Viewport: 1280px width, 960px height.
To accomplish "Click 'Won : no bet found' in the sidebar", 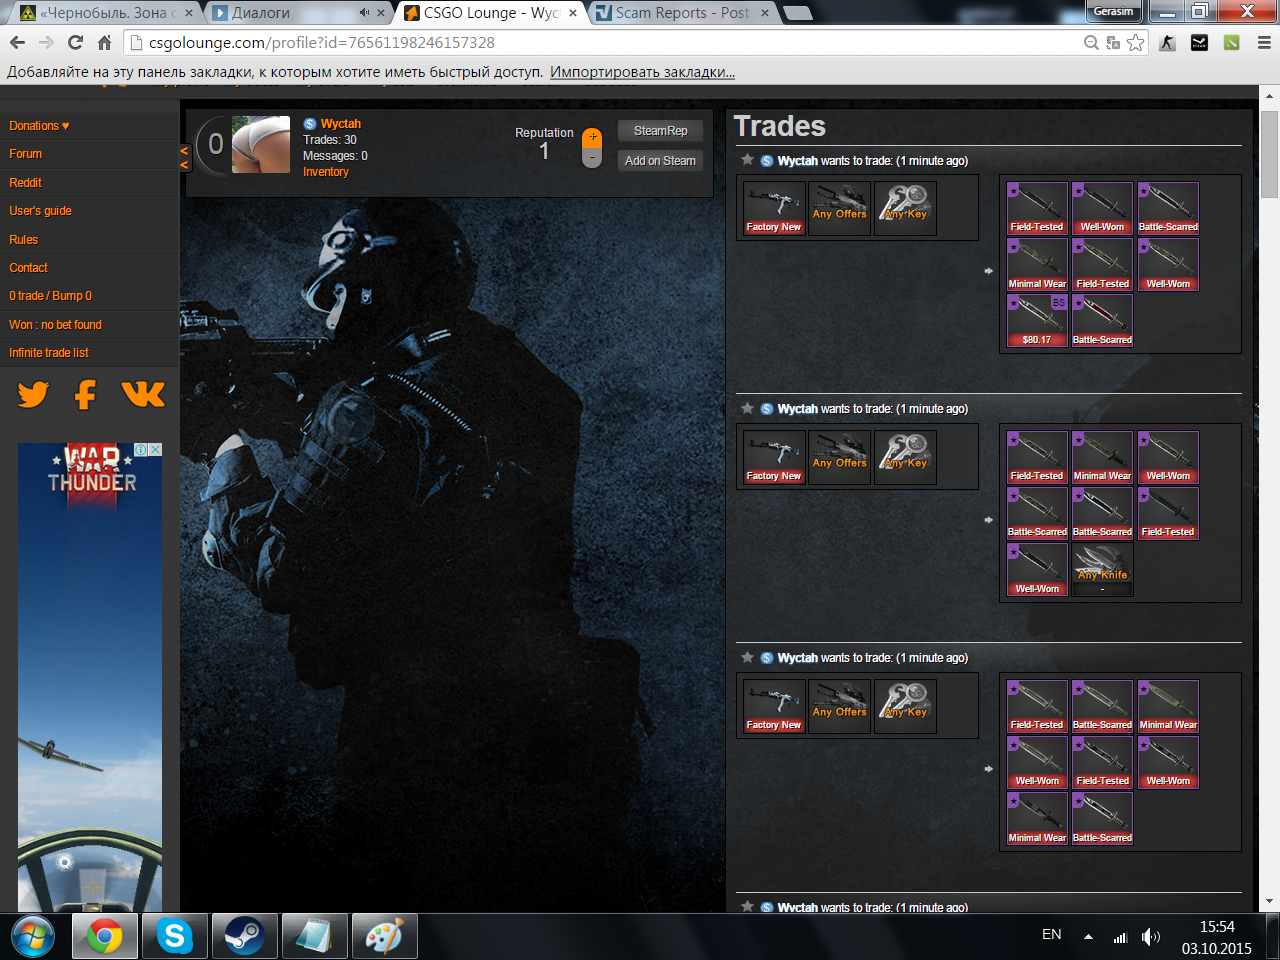I will click(x=56, y=325).
